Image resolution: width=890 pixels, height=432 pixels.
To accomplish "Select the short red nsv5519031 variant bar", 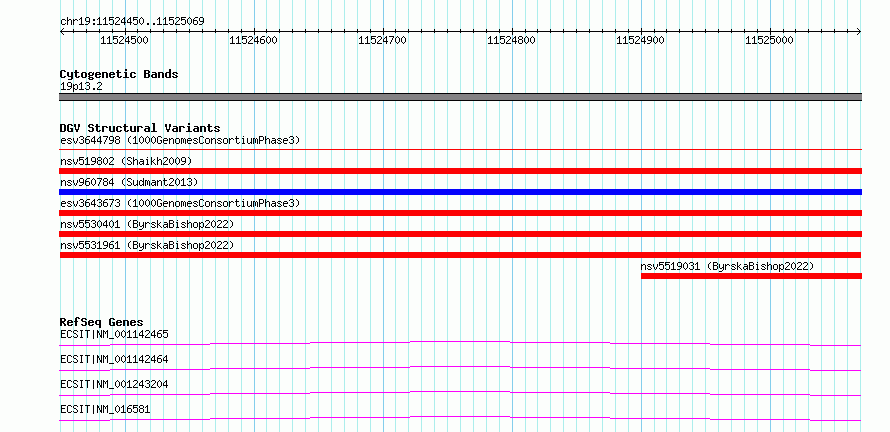I will click(x=752, y=276).
